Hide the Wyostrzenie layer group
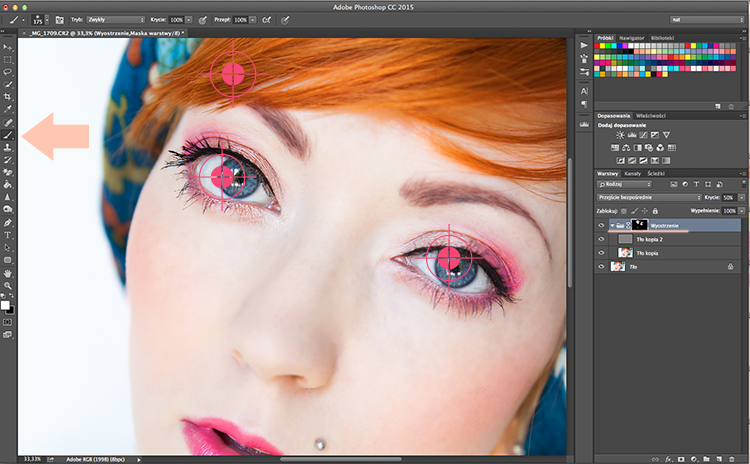The image size is (750, 464). tap(601, 225)
